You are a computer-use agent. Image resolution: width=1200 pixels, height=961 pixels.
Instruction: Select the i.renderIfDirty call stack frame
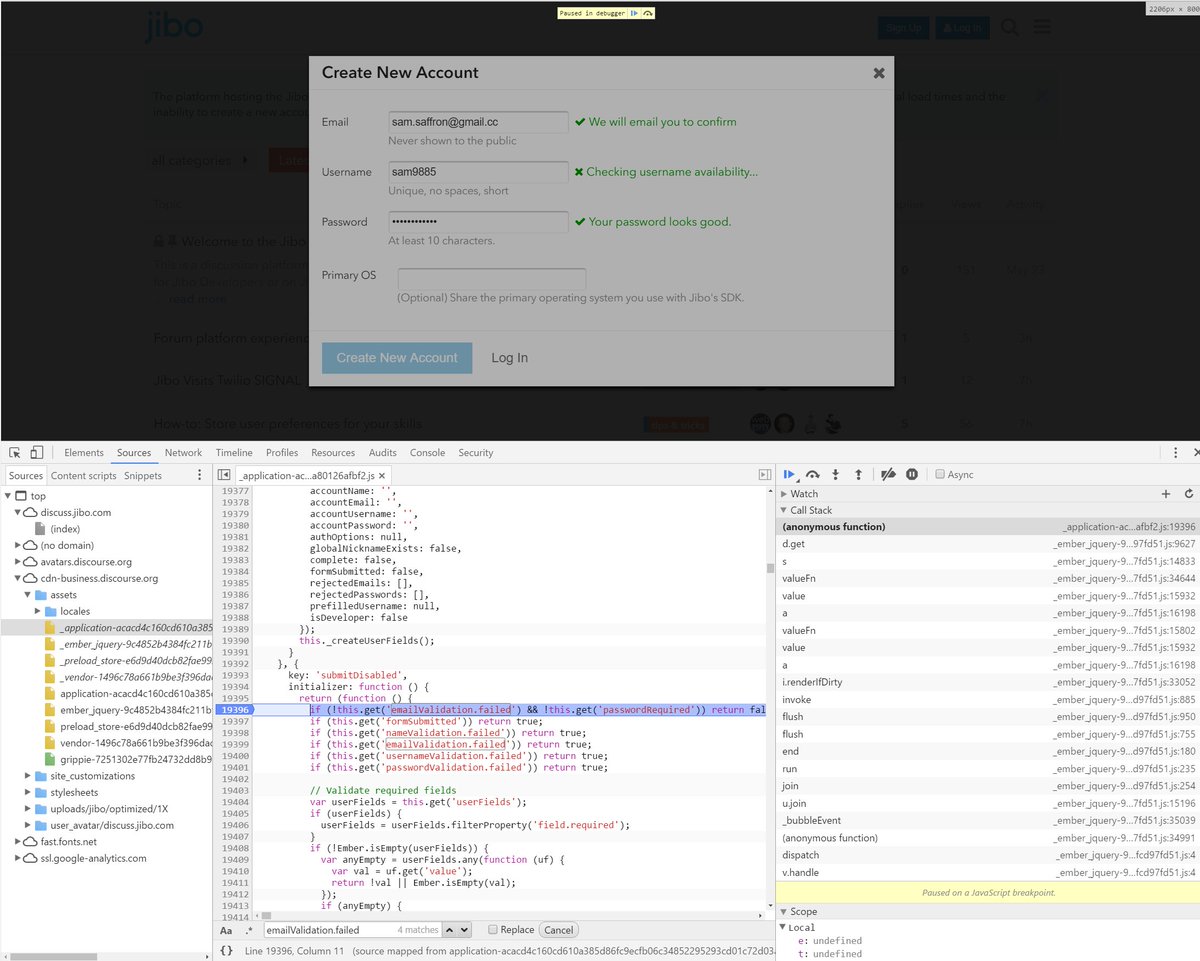point(988,682)
